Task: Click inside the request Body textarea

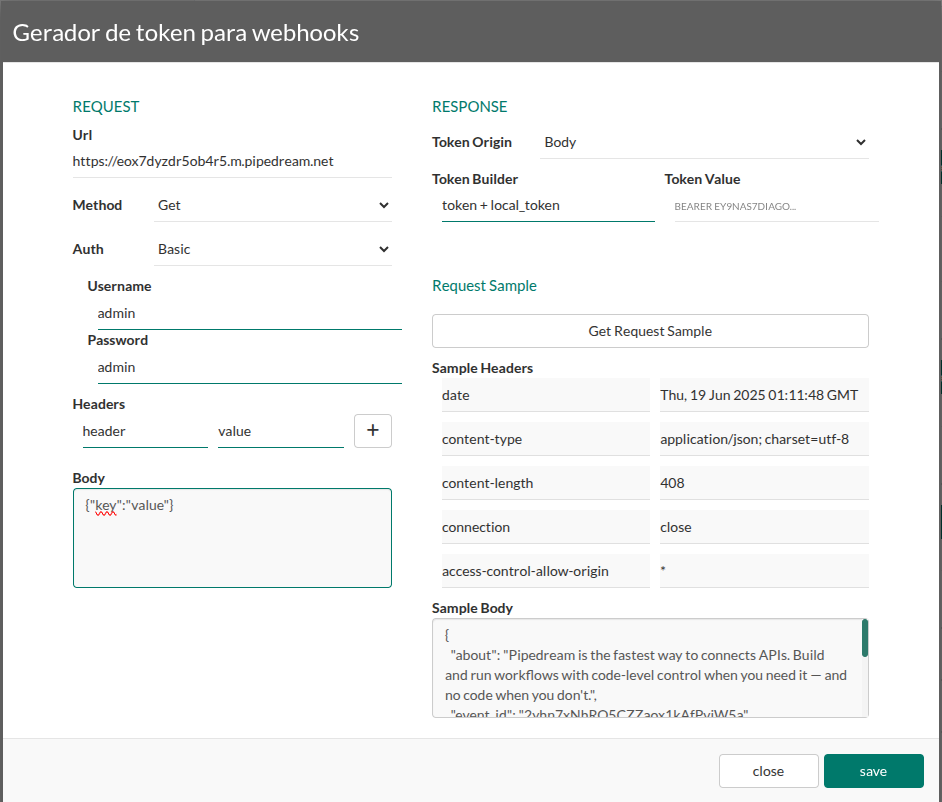Action: click(x=232, y=538)
